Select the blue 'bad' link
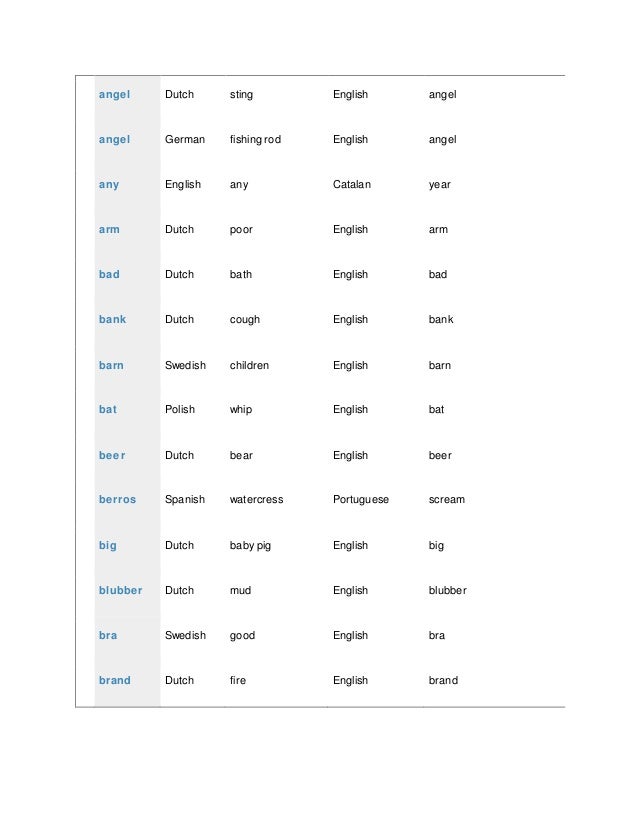 109,274
